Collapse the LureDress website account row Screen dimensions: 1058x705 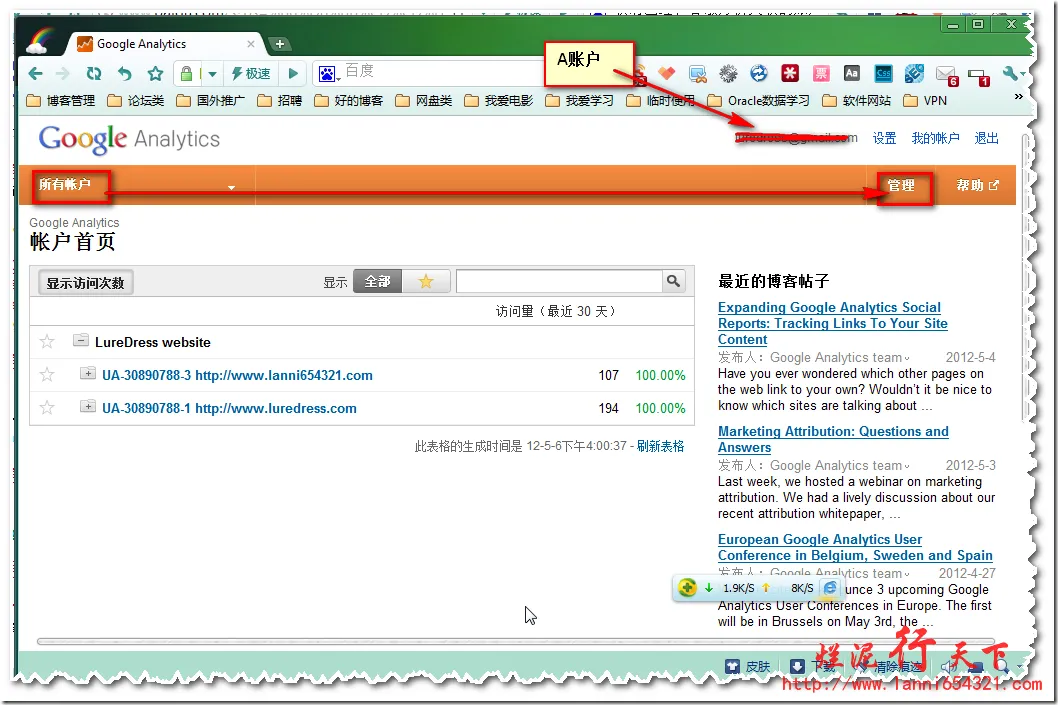pos(80,340)
